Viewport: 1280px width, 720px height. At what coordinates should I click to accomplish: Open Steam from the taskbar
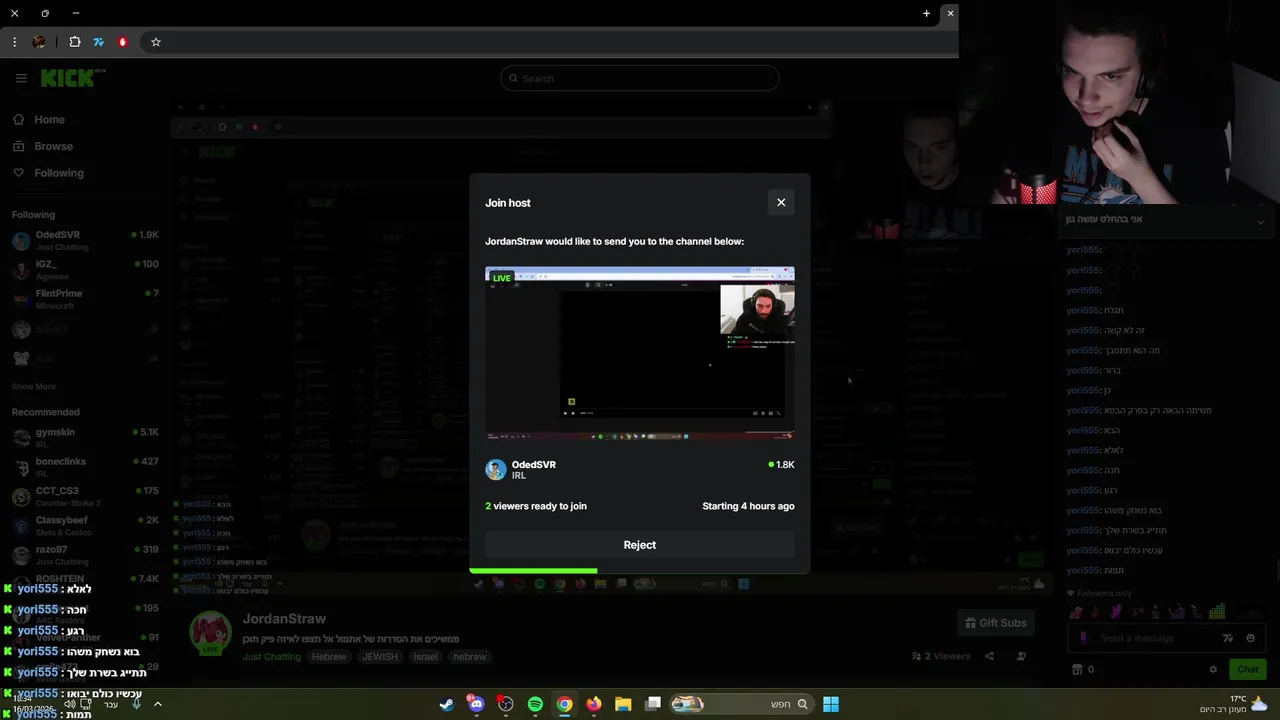pos(447,704)
